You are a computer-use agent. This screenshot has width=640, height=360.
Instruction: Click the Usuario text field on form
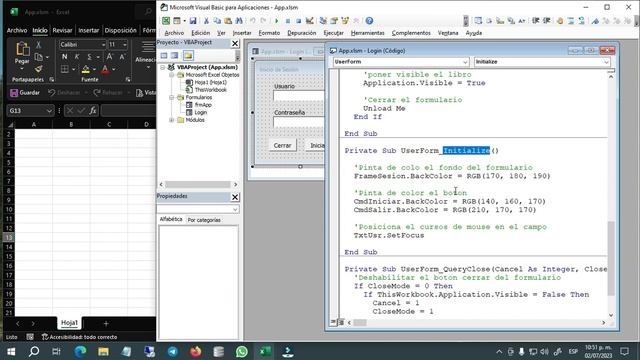click(x=298, y=96)
